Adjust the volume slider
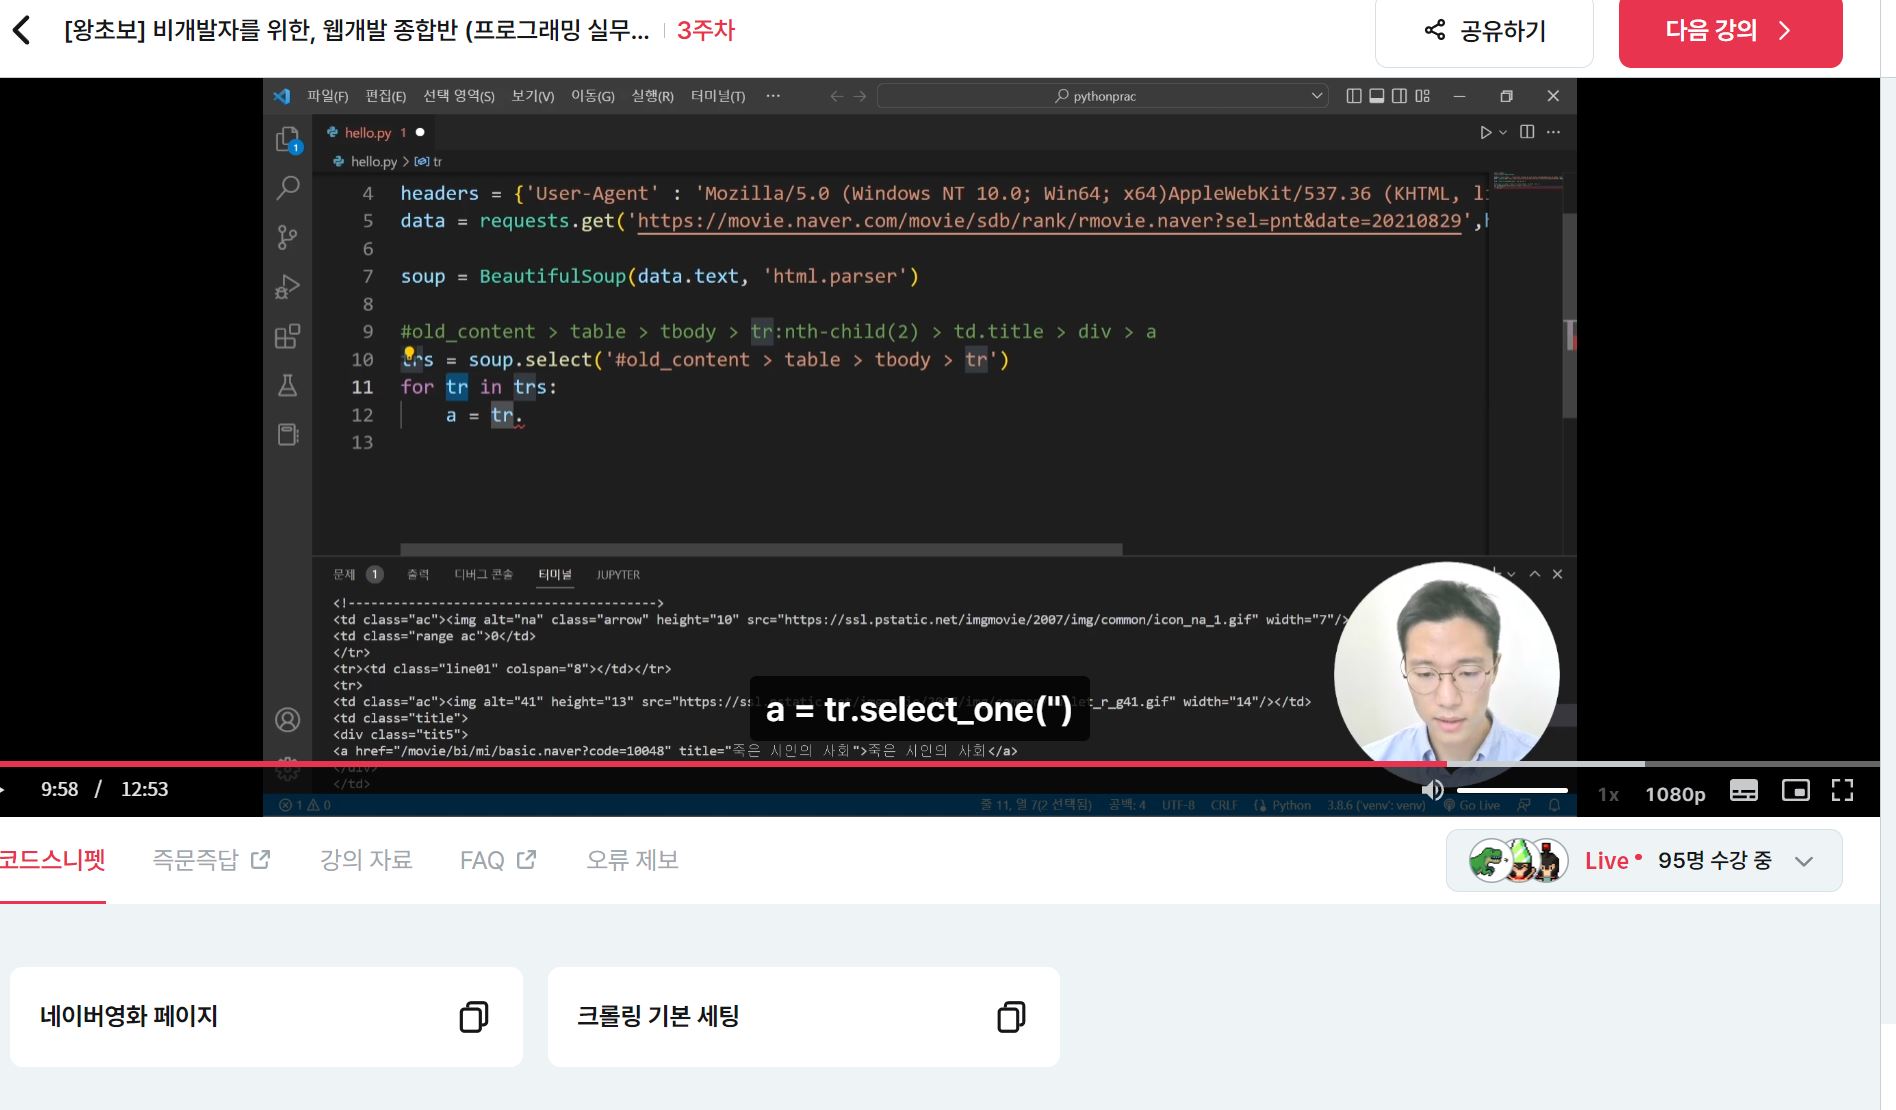 [1512, 790]
